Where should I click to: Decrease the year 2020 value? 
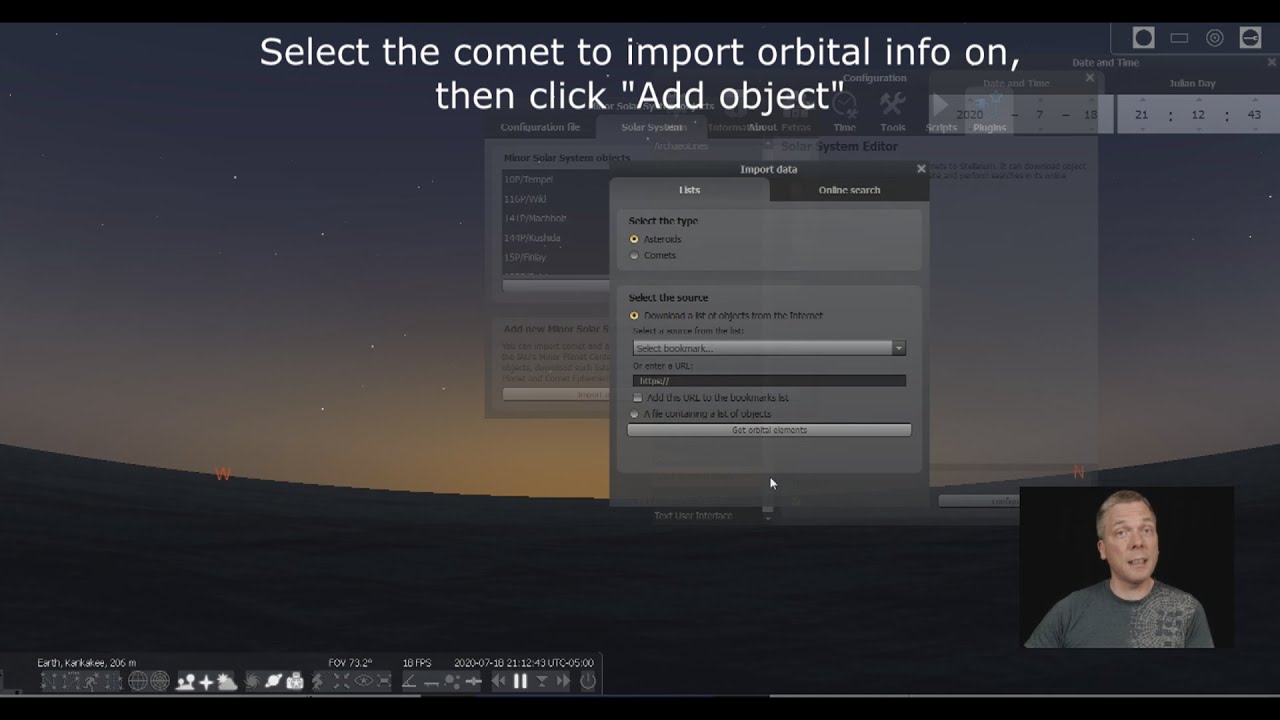(x=970, y=130)
